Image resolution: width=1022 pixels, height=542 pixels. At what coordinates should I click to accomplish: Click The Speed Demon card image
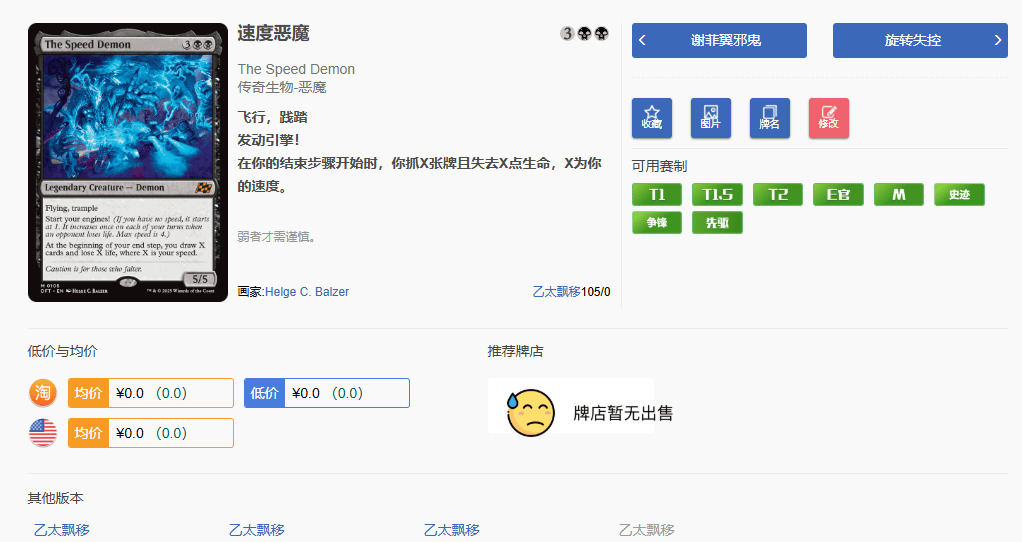point(128,163)
